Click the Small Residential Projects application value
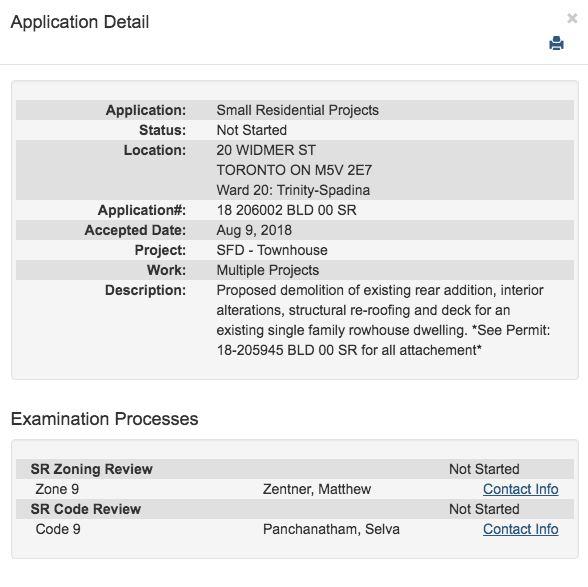The width and height of the screenshot is (588, 587). point(297,110)
